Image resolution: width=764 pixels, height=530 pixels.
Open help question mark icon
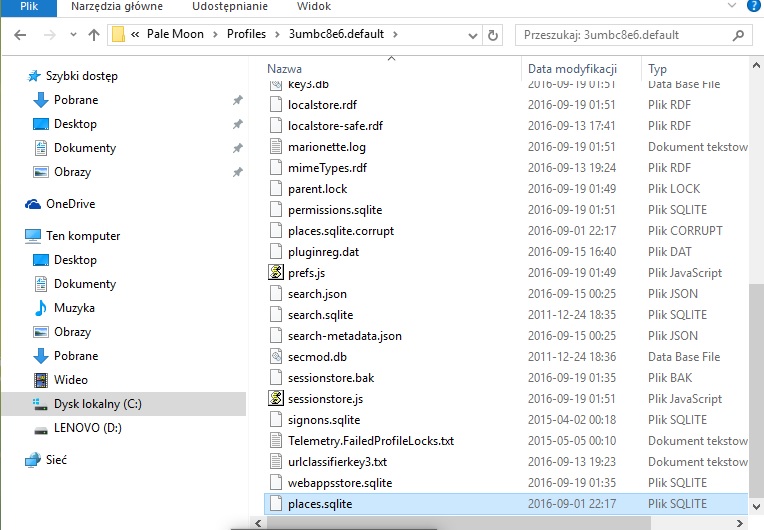(753, 6)
